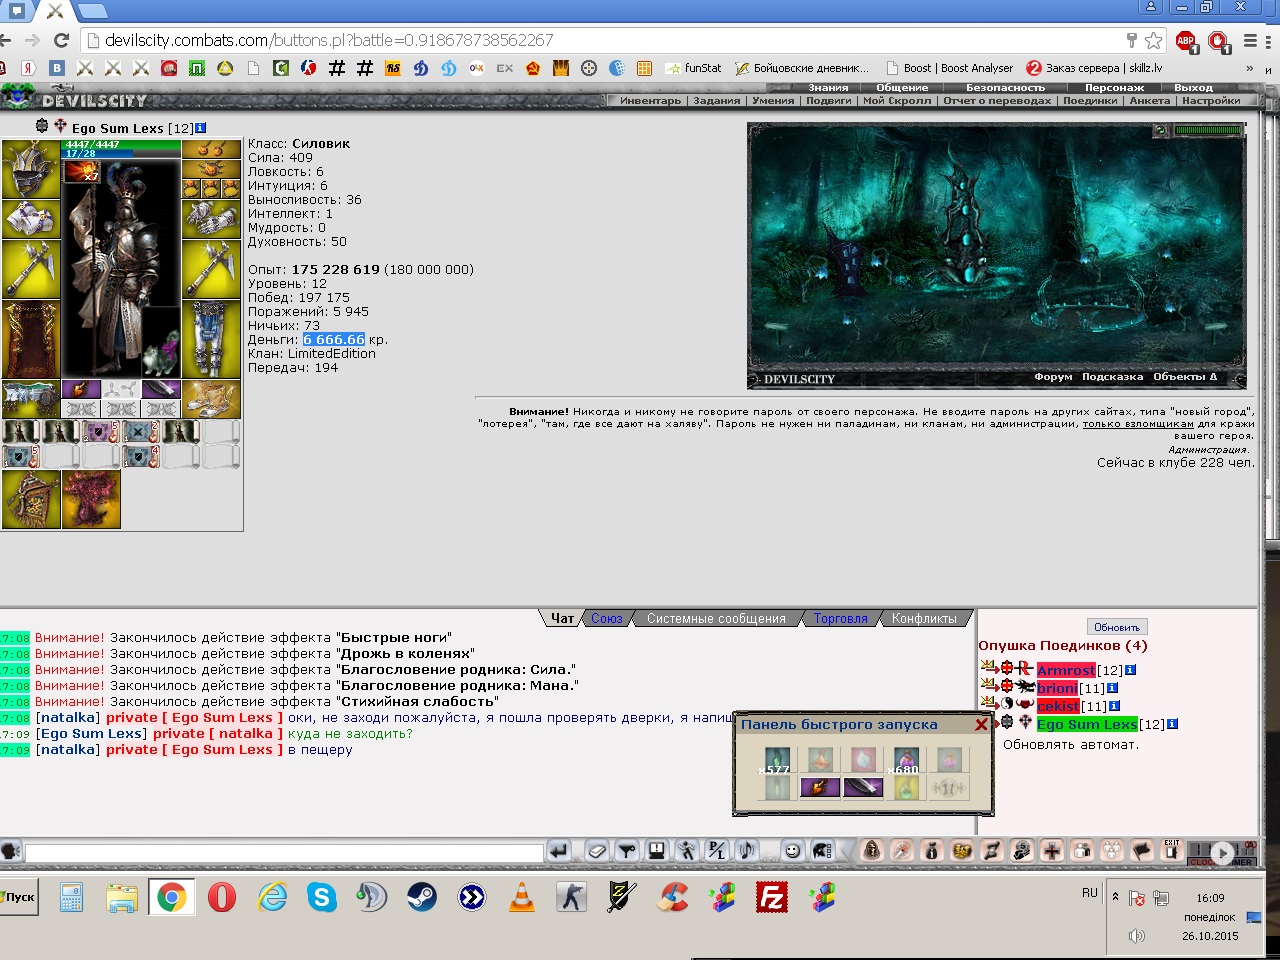Screen dimensions: 1280x960
Task: Click the info icon next to Ego Sum Lexs [12] in header
Action: 201,128
